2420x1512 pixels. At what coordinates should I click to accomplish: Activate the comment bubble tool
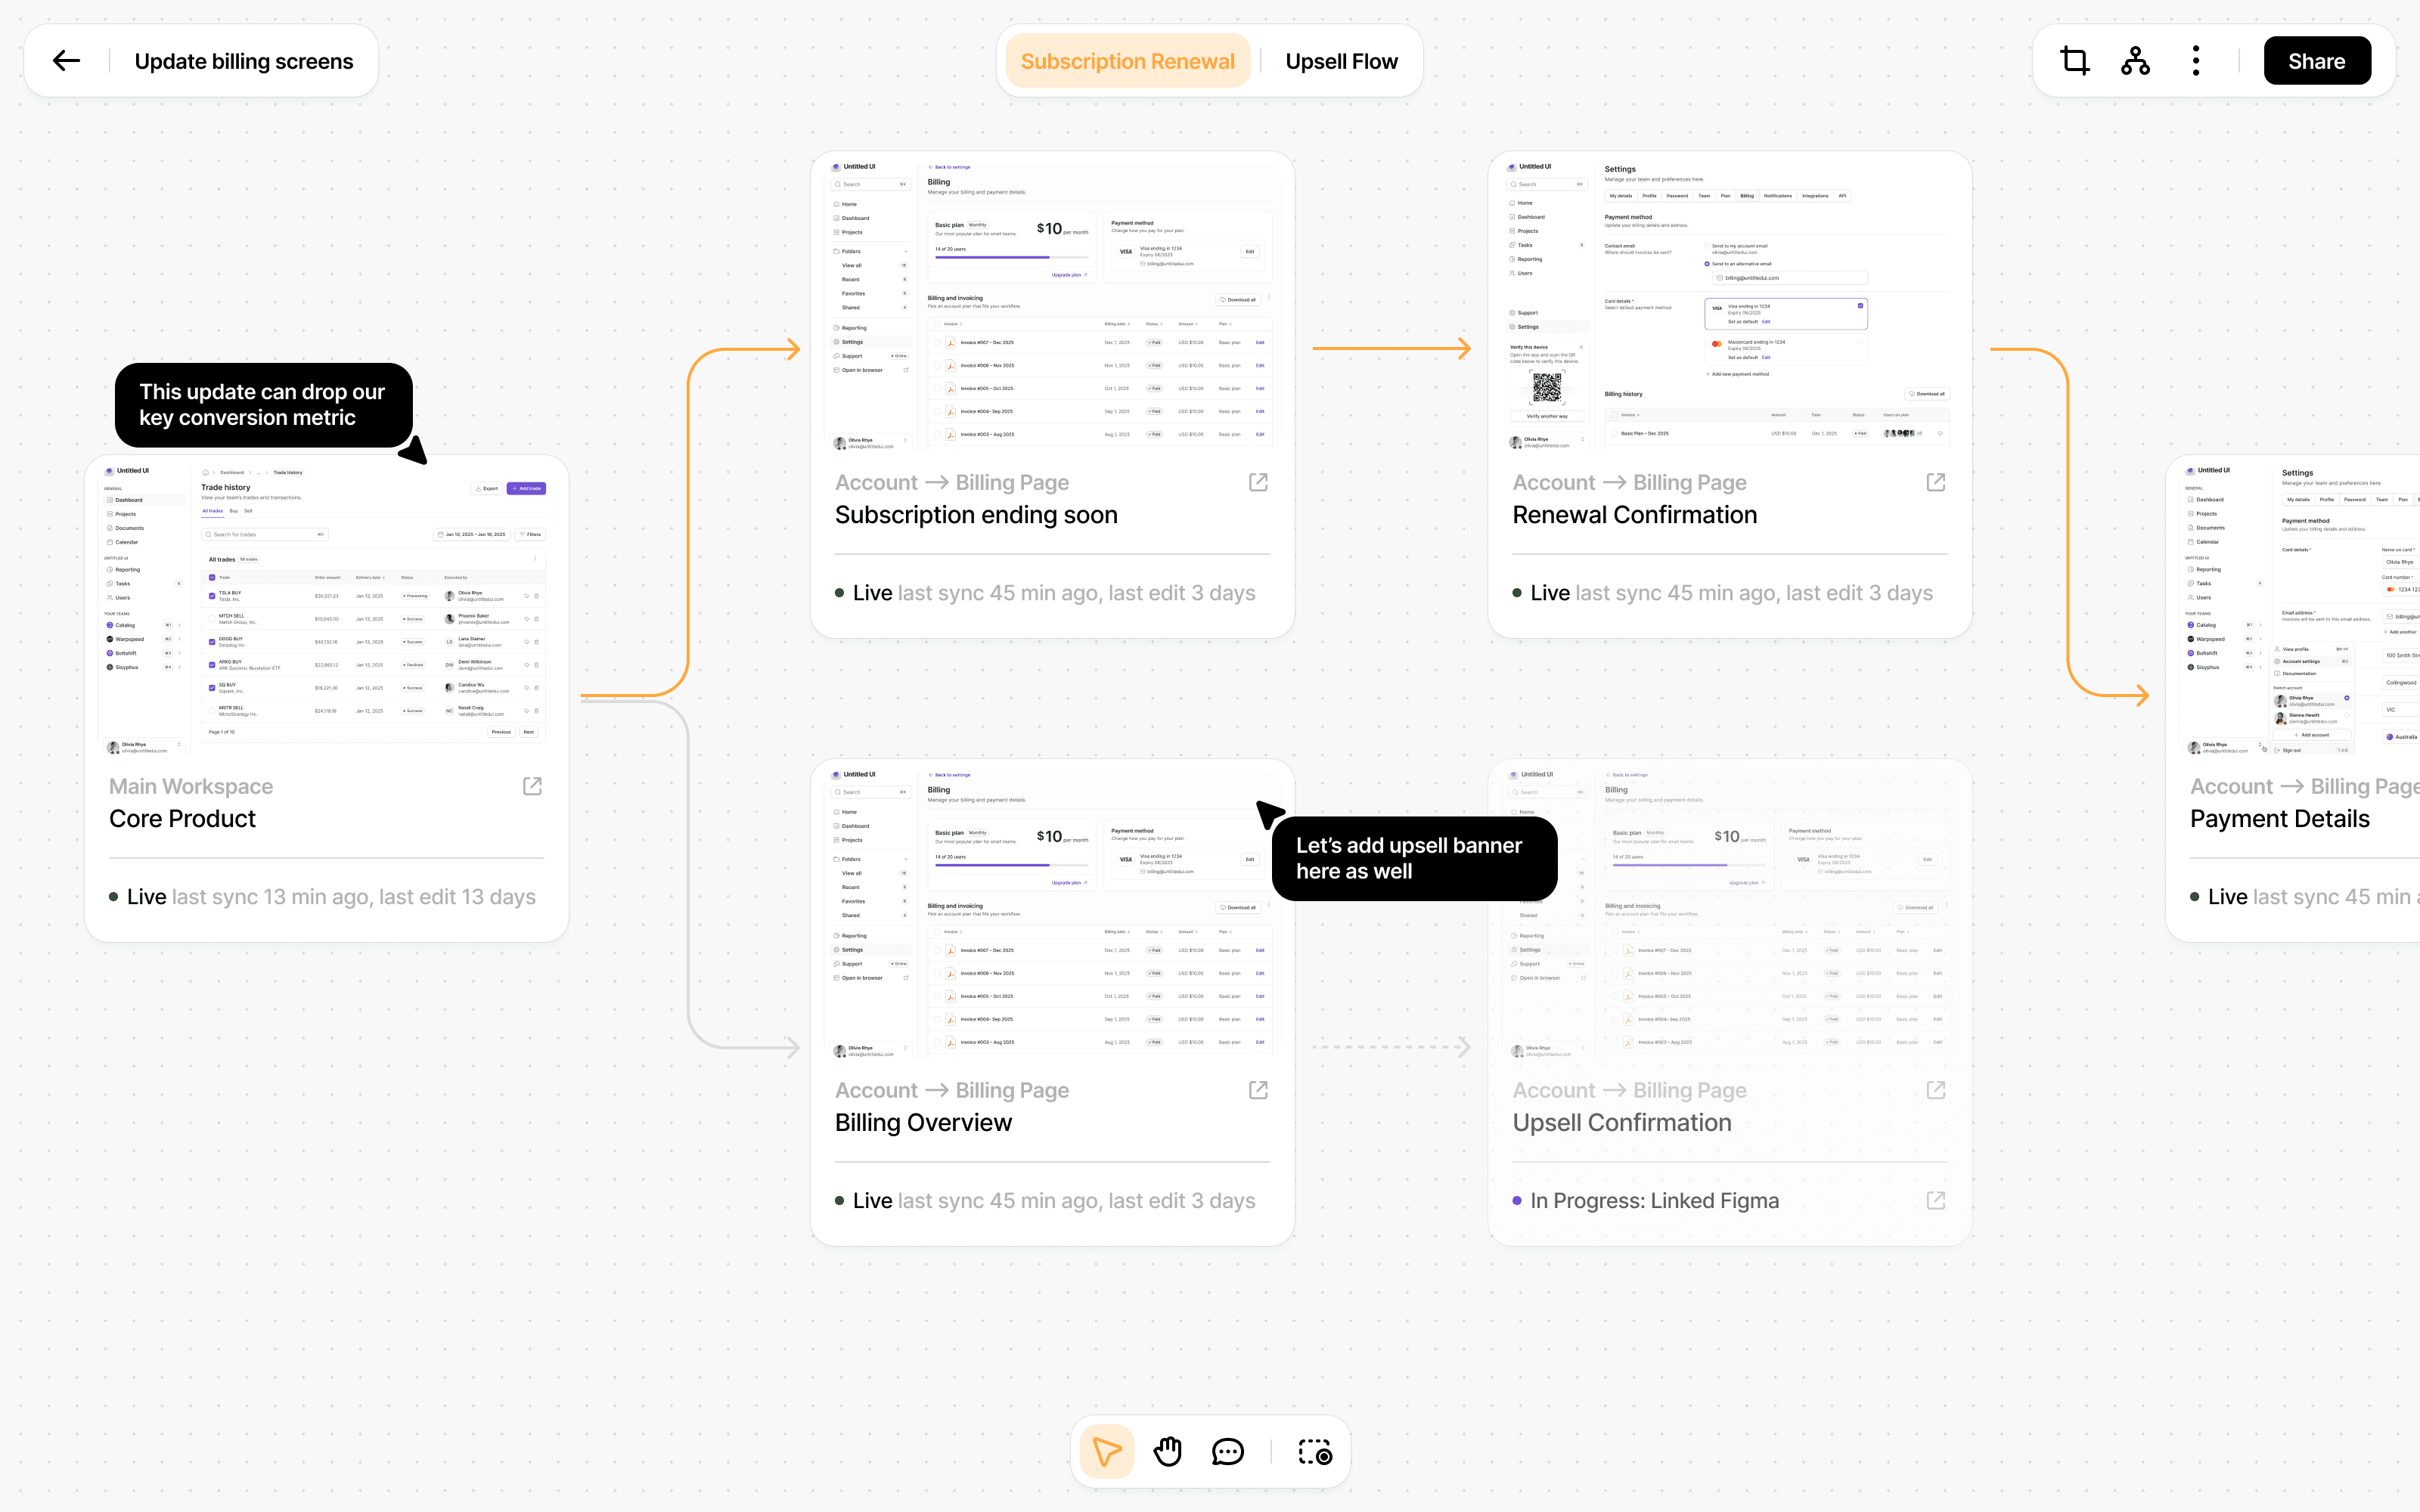pyautogui.click(x=1227, y=1451)
